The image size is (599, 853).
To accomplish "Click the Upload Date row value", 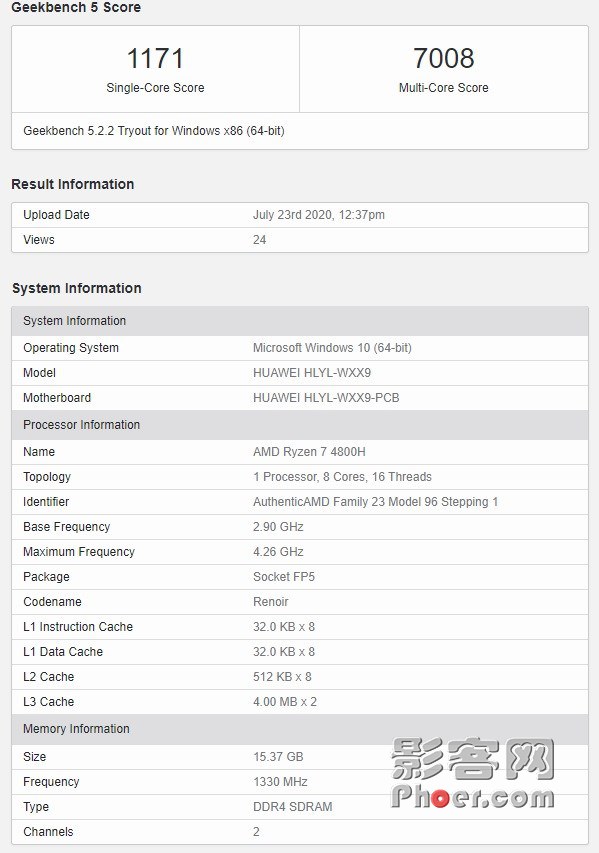I will pyautogui.click(x=318, y=215).
